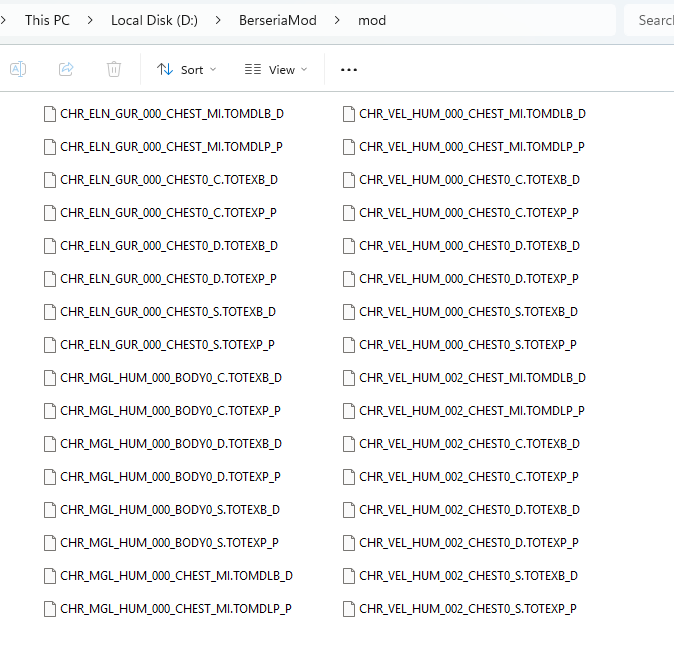
Task: Expand chevron after Local Disk (D:)
Action: coord(218,20)
